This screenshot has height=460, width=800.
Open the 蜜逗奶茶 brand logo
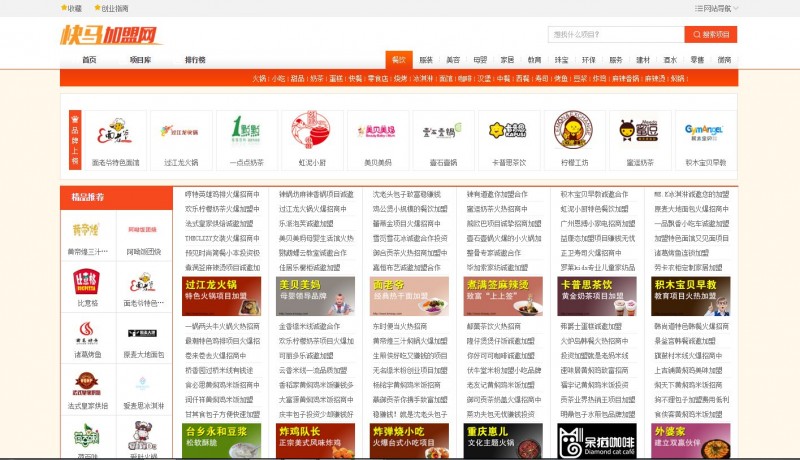point(639,131)
